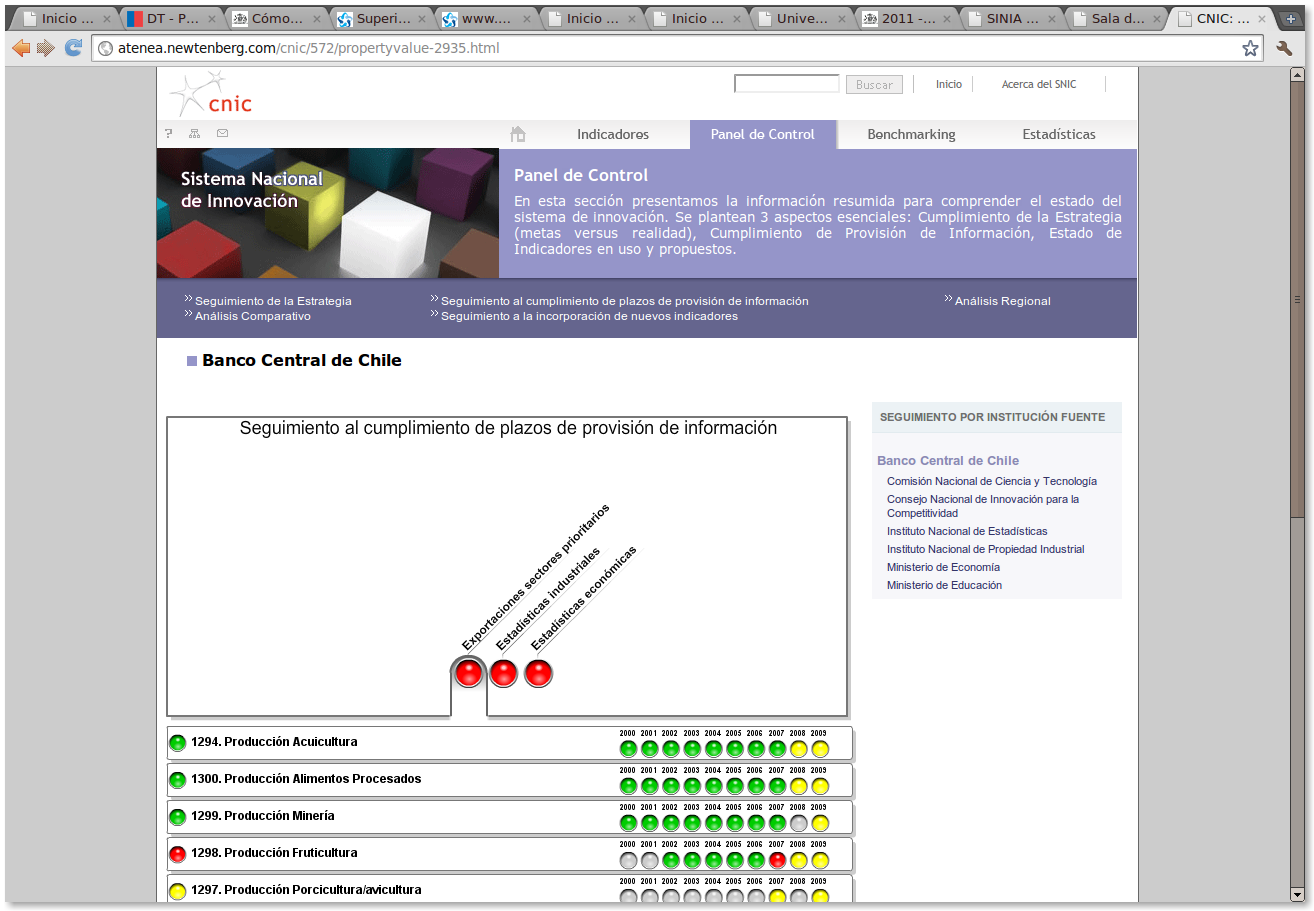
Task: Open the Análisis Comparativo link
Action: (x=253, y=316)
